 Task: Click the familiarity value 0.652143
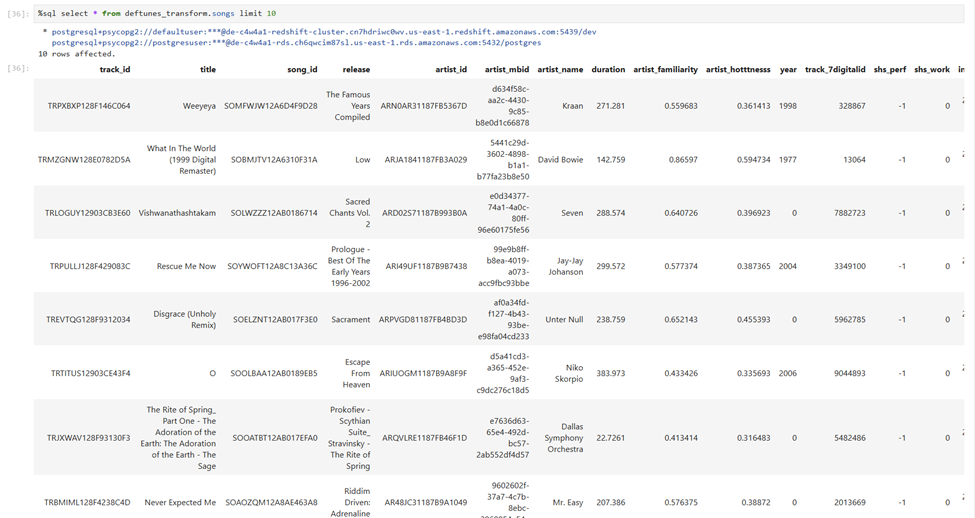(681, 320)
